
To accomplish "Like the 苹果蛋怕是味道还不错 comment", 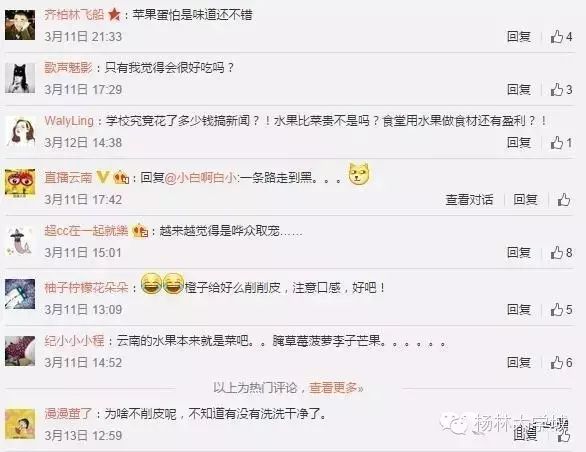I will point(561,37).
